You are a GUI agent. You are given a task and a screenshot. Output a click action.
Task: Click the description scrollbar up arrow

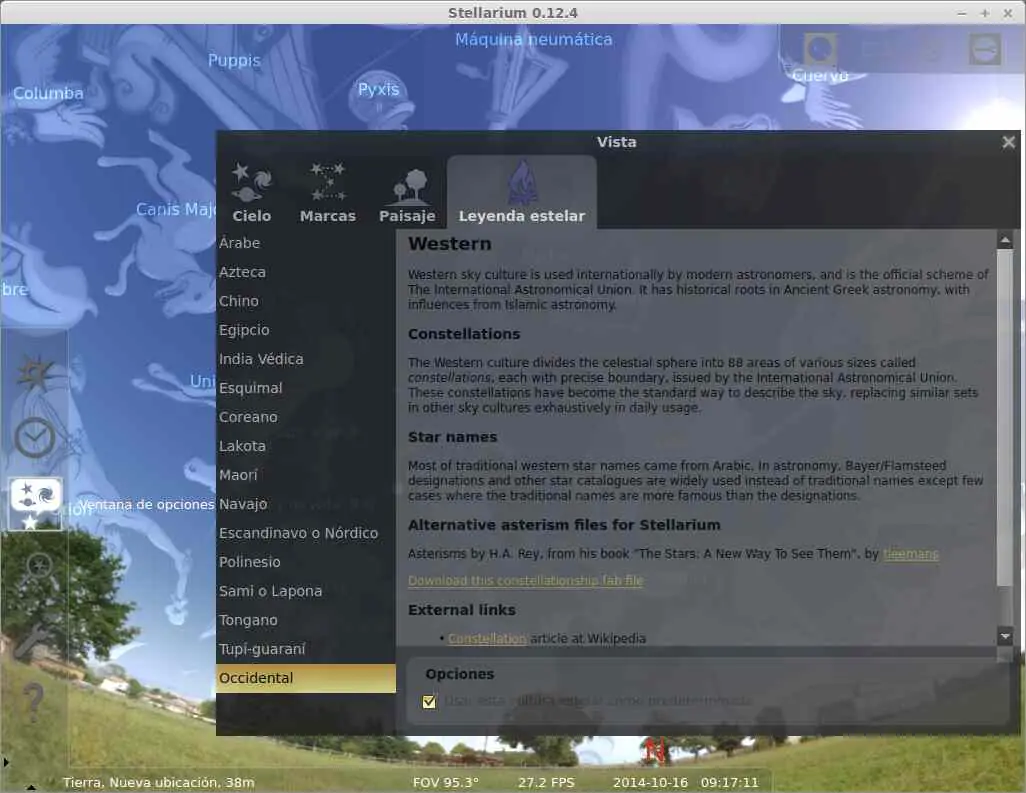click(1004, 241)
